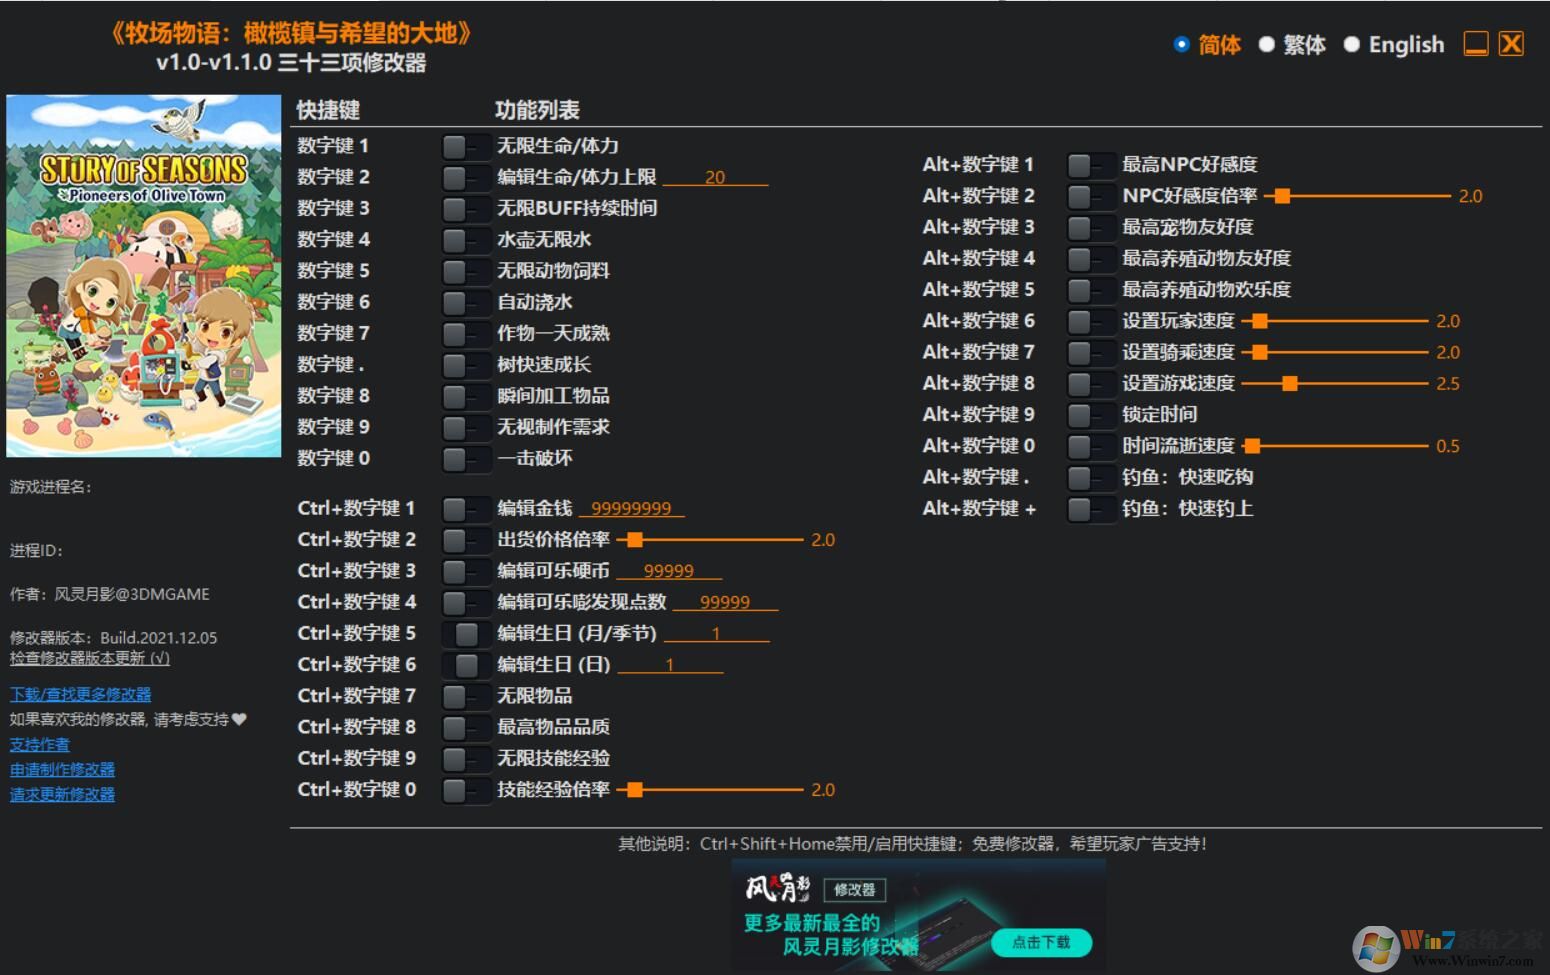
Task: Enable 作物一天成熟 cheat
Action: [465, 333]
